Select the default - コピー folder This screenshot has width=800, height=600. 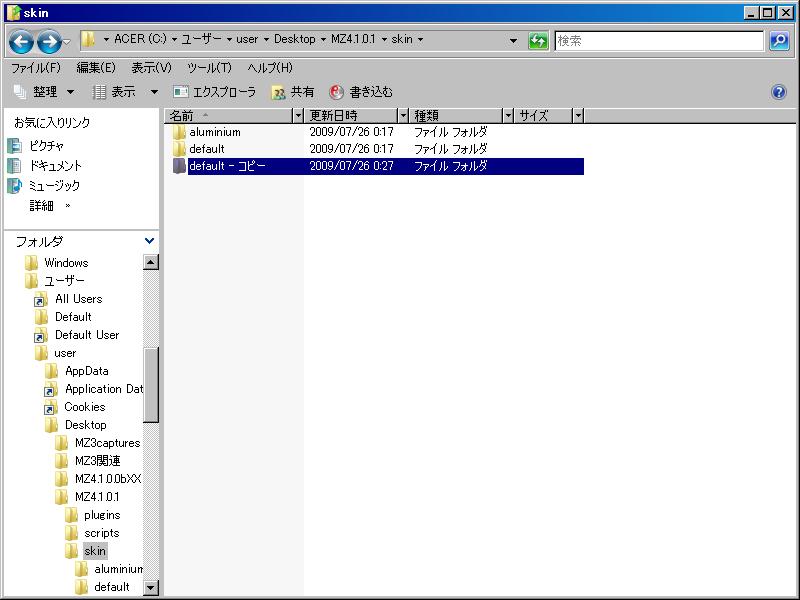point(227,166)
